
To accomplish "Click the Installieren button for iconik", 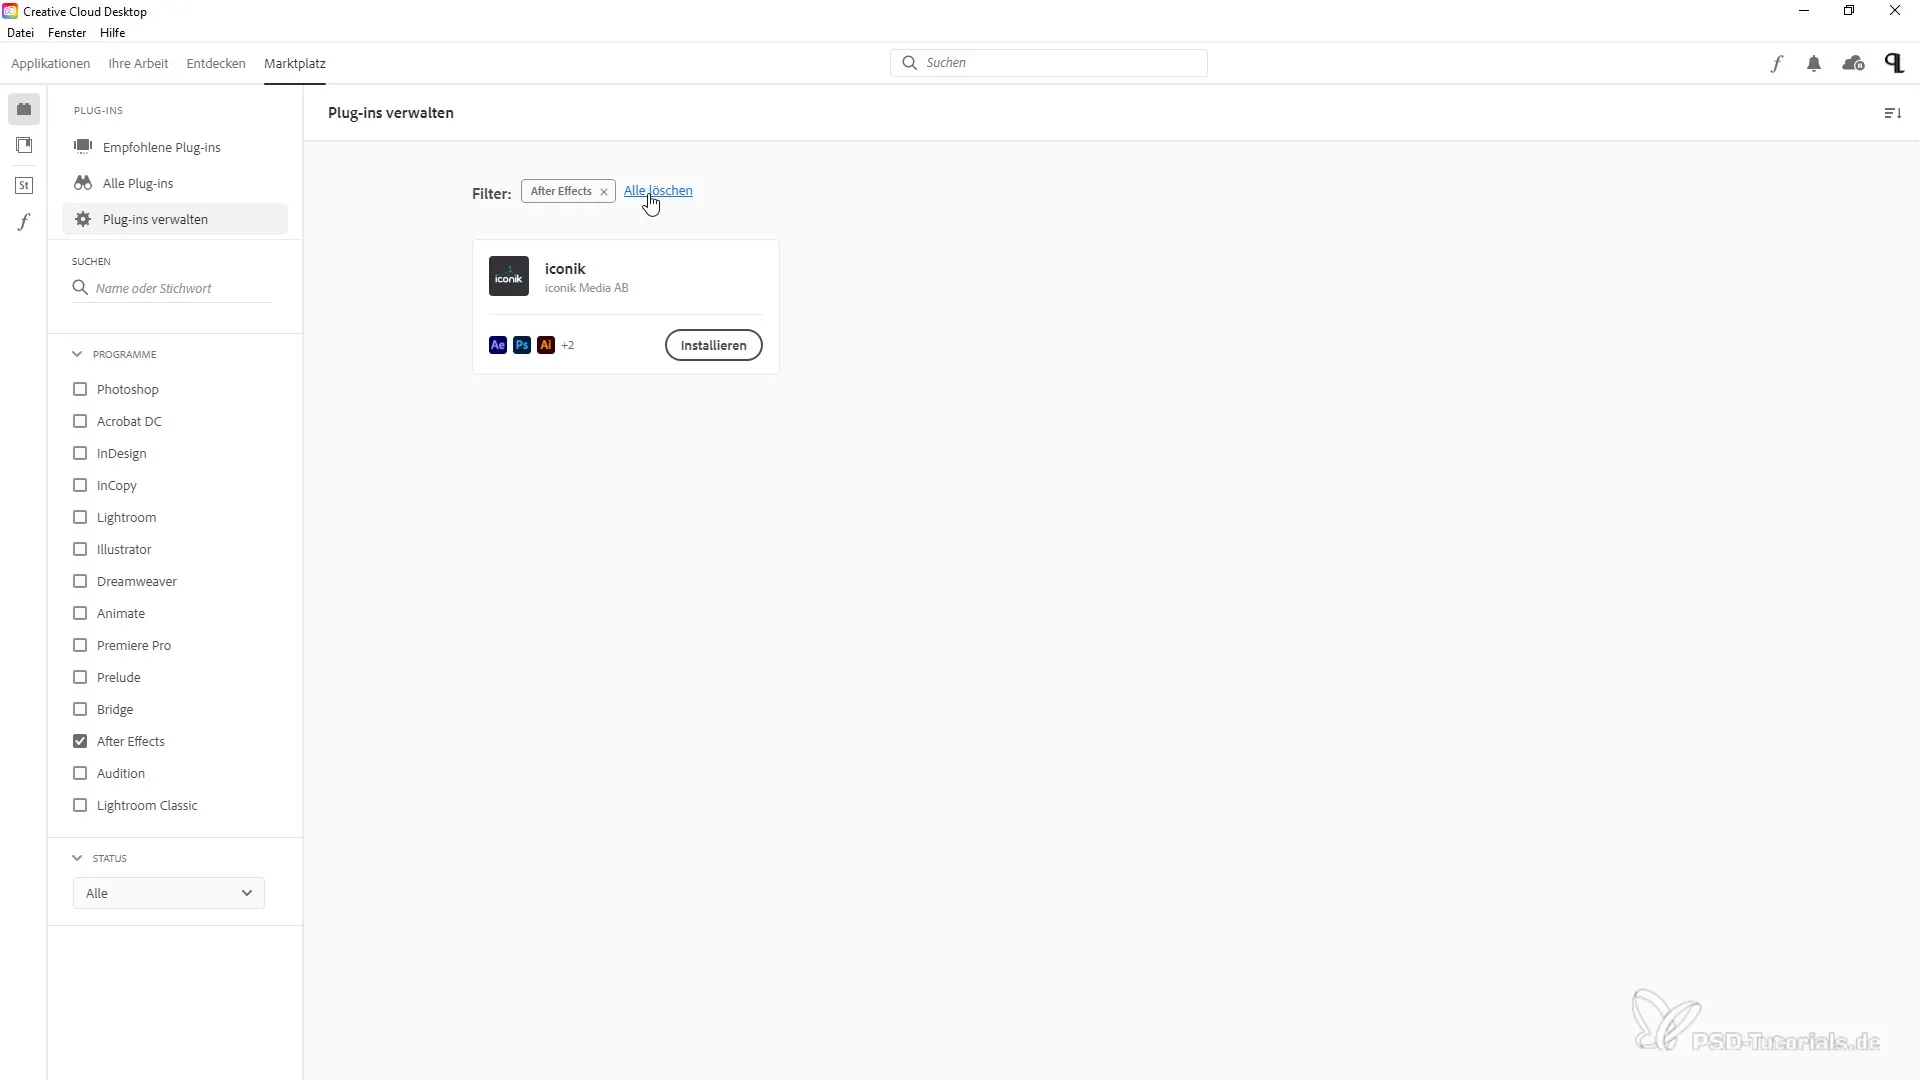I will click(x=714, y=345).
